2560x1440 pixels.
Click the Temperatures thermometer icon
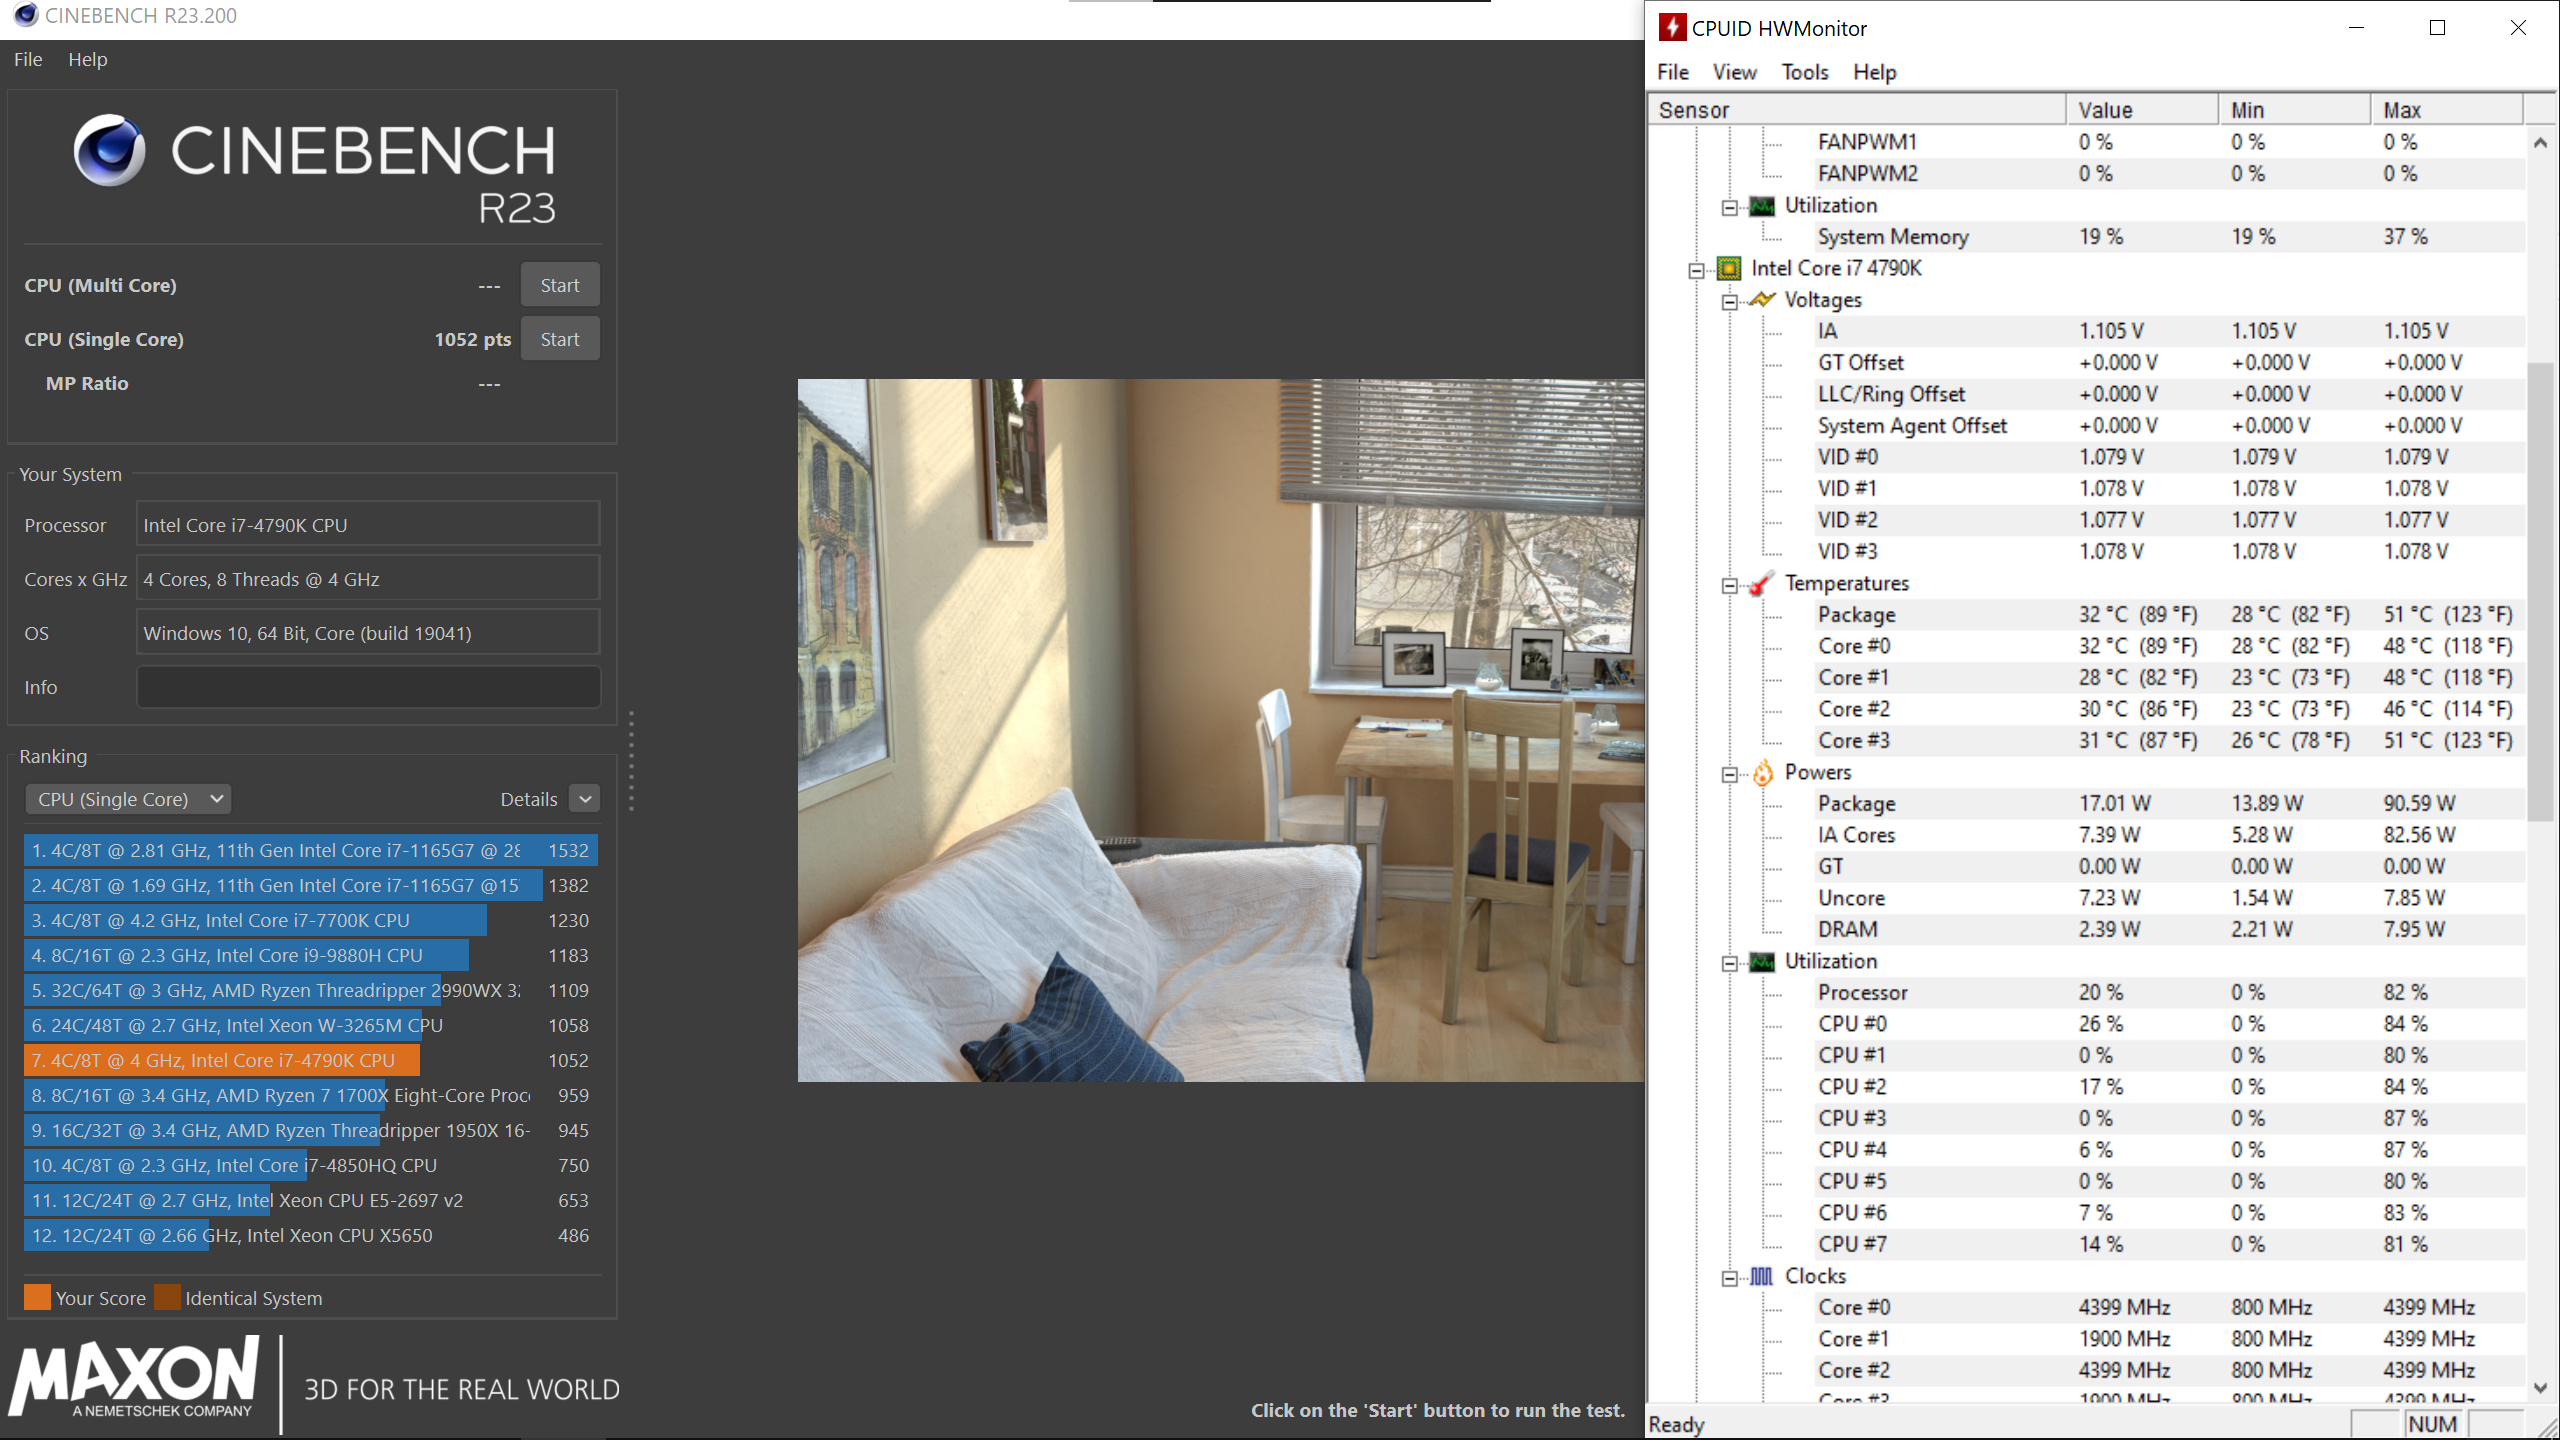coord(1762,583)
